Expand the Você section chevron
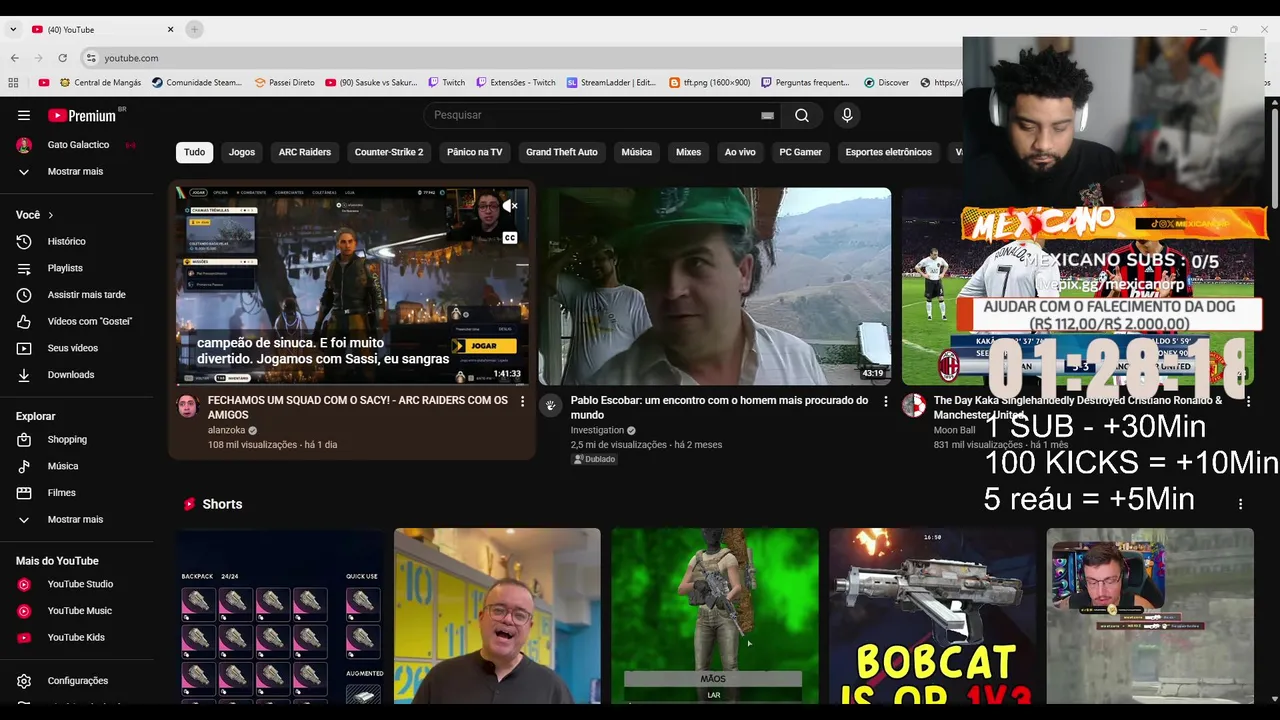This screenshot has height=720, width=1280. [x=51, y=215]
